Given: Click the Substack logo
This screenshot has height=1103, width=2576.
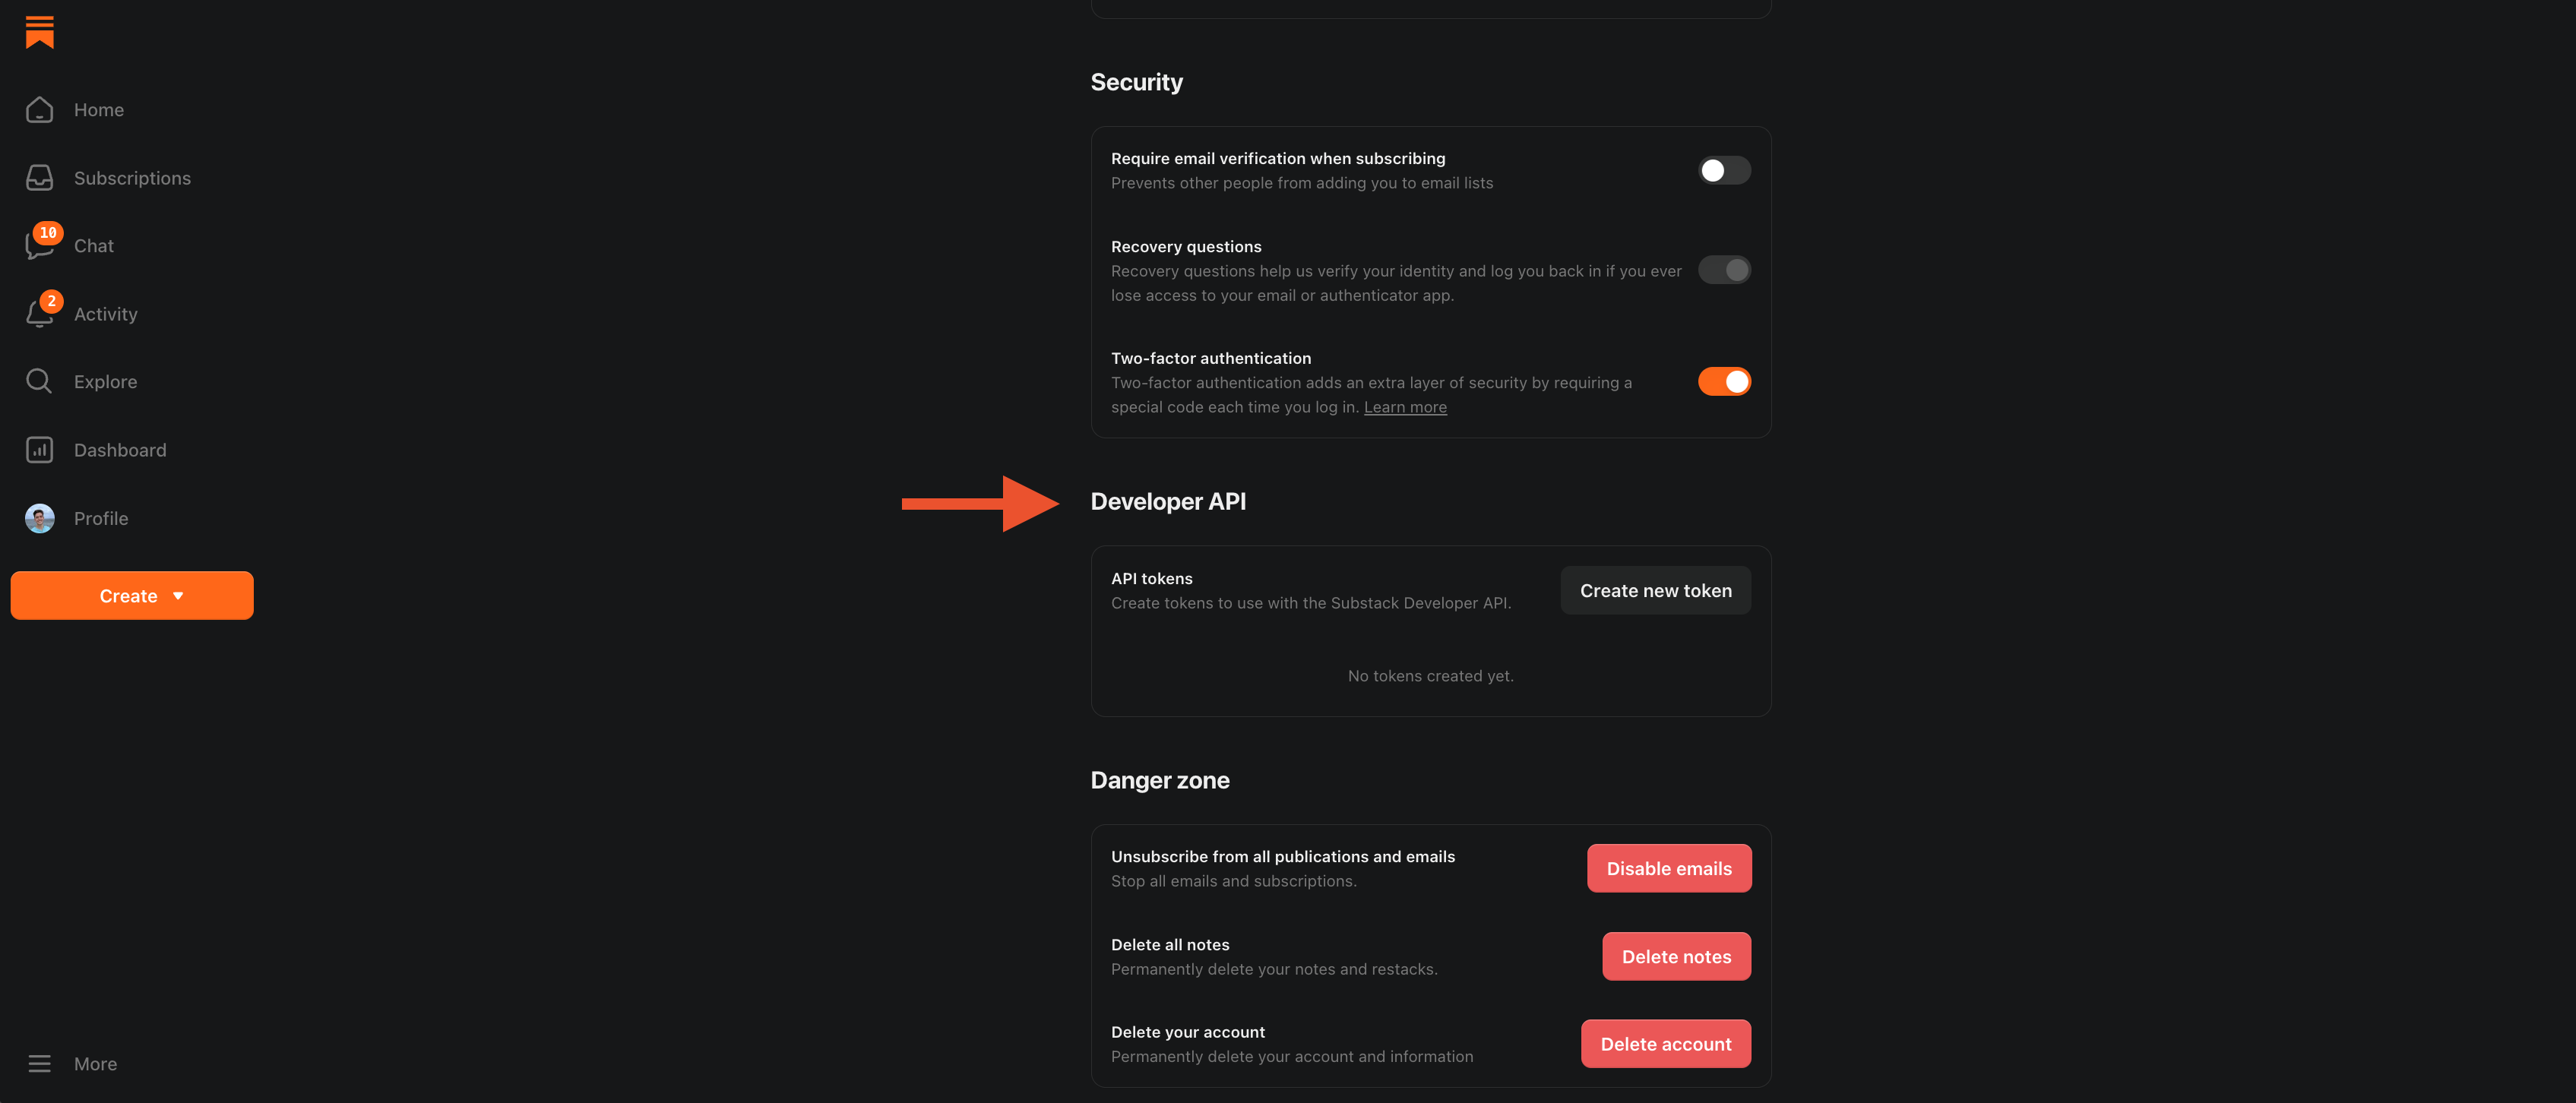Looking at the screenshot, I should [x=39, y=31].
